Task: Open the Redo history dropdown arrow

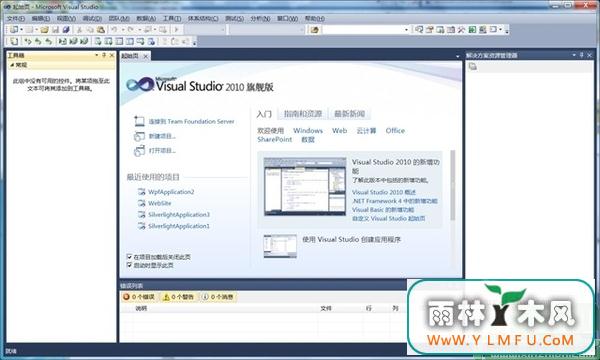Action: coord(140,29)
